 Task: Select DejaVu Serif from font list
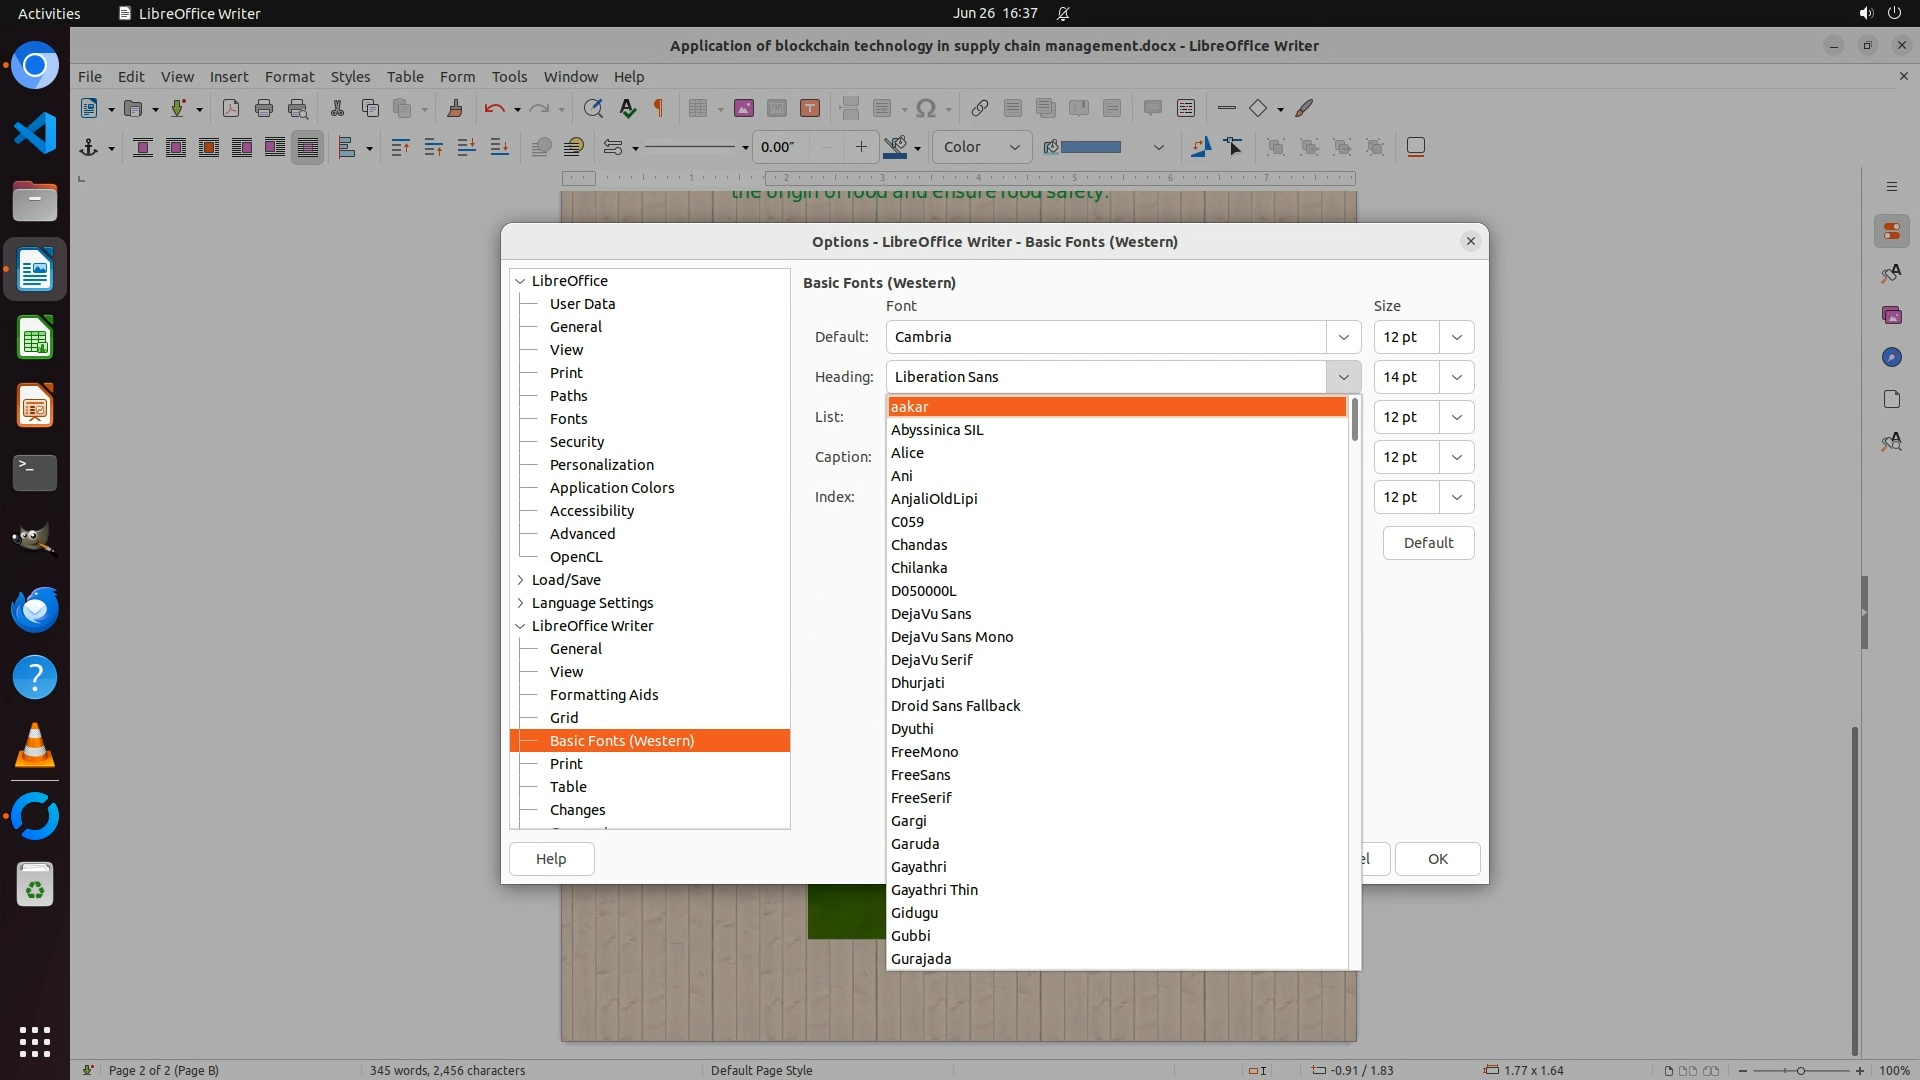[932, 660]
